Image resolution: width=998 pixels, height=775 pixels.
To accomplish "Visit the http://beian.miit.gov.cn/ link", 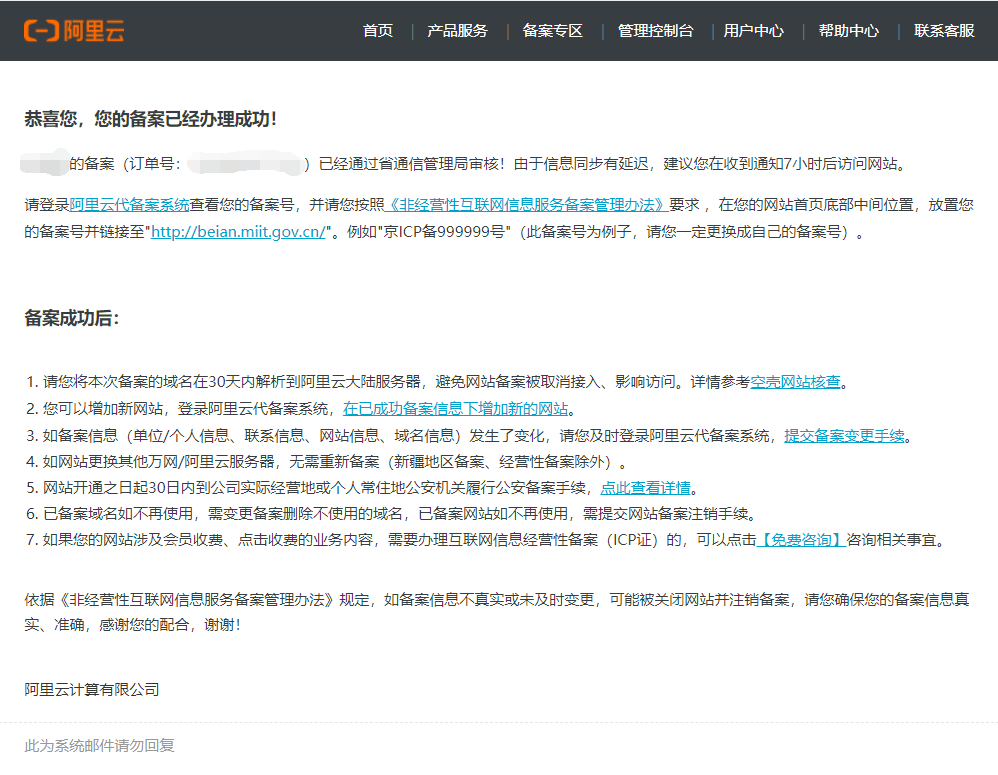I will (239, 232).
